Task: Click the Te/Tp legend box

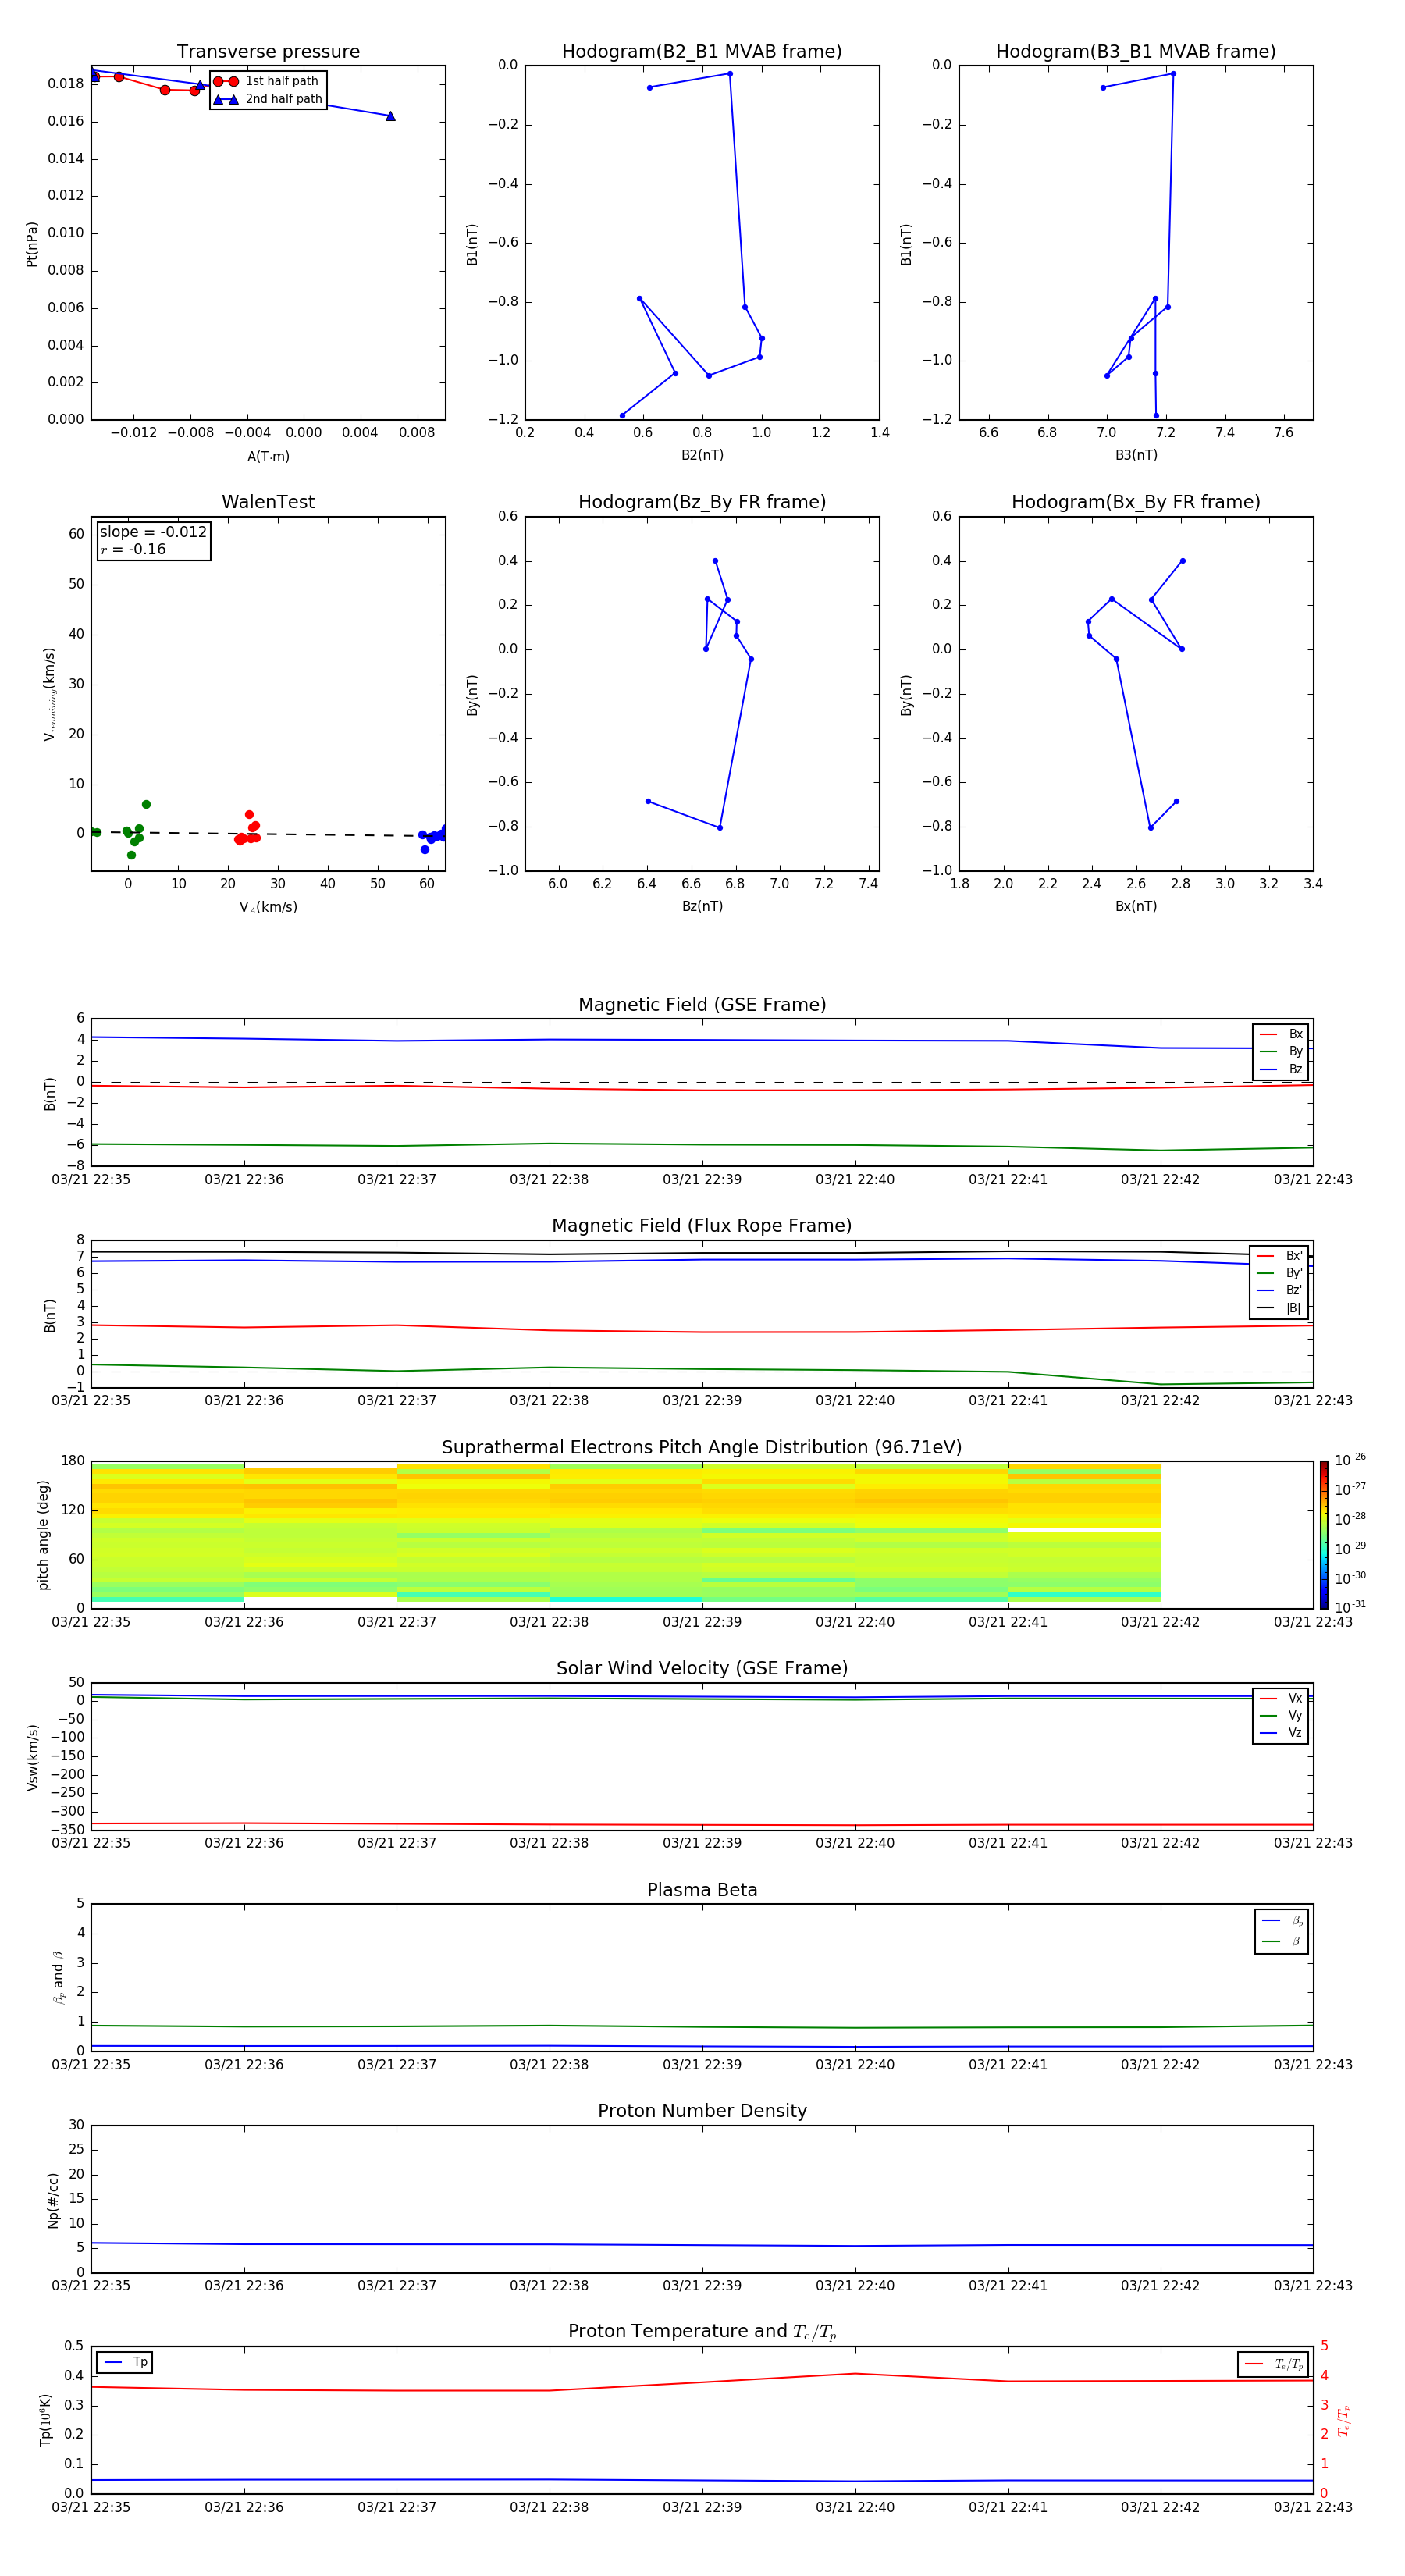Action: pyautogui.click(x=1272, y=2364)
